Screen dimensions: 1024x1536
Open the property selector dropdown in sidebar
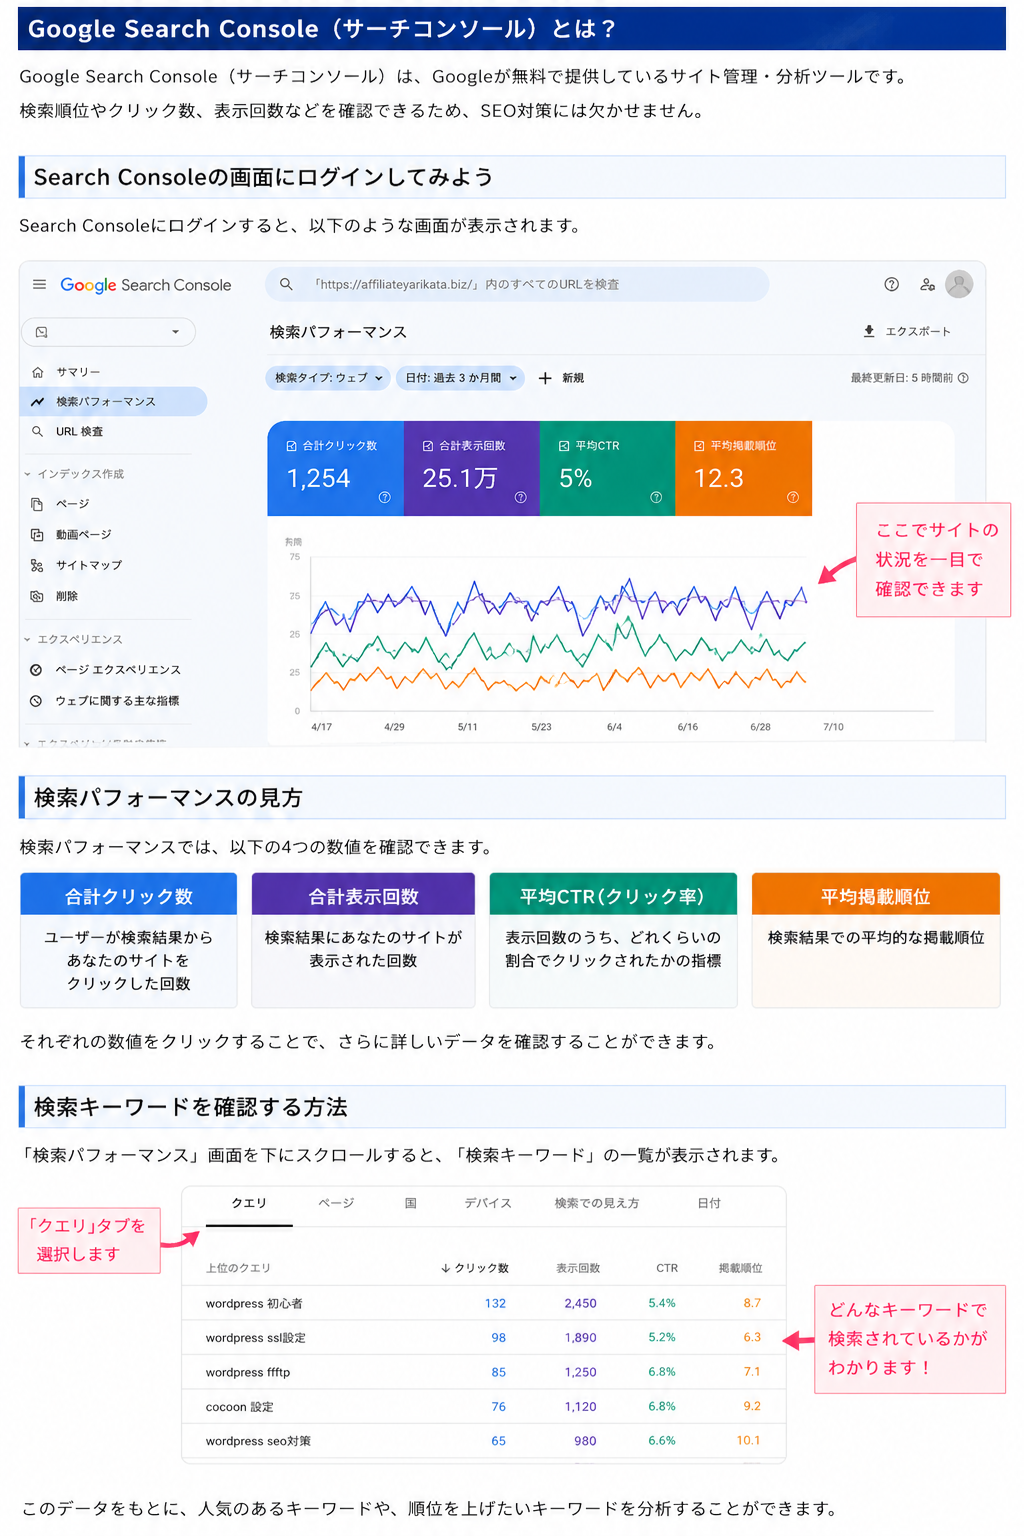point(108,332)
